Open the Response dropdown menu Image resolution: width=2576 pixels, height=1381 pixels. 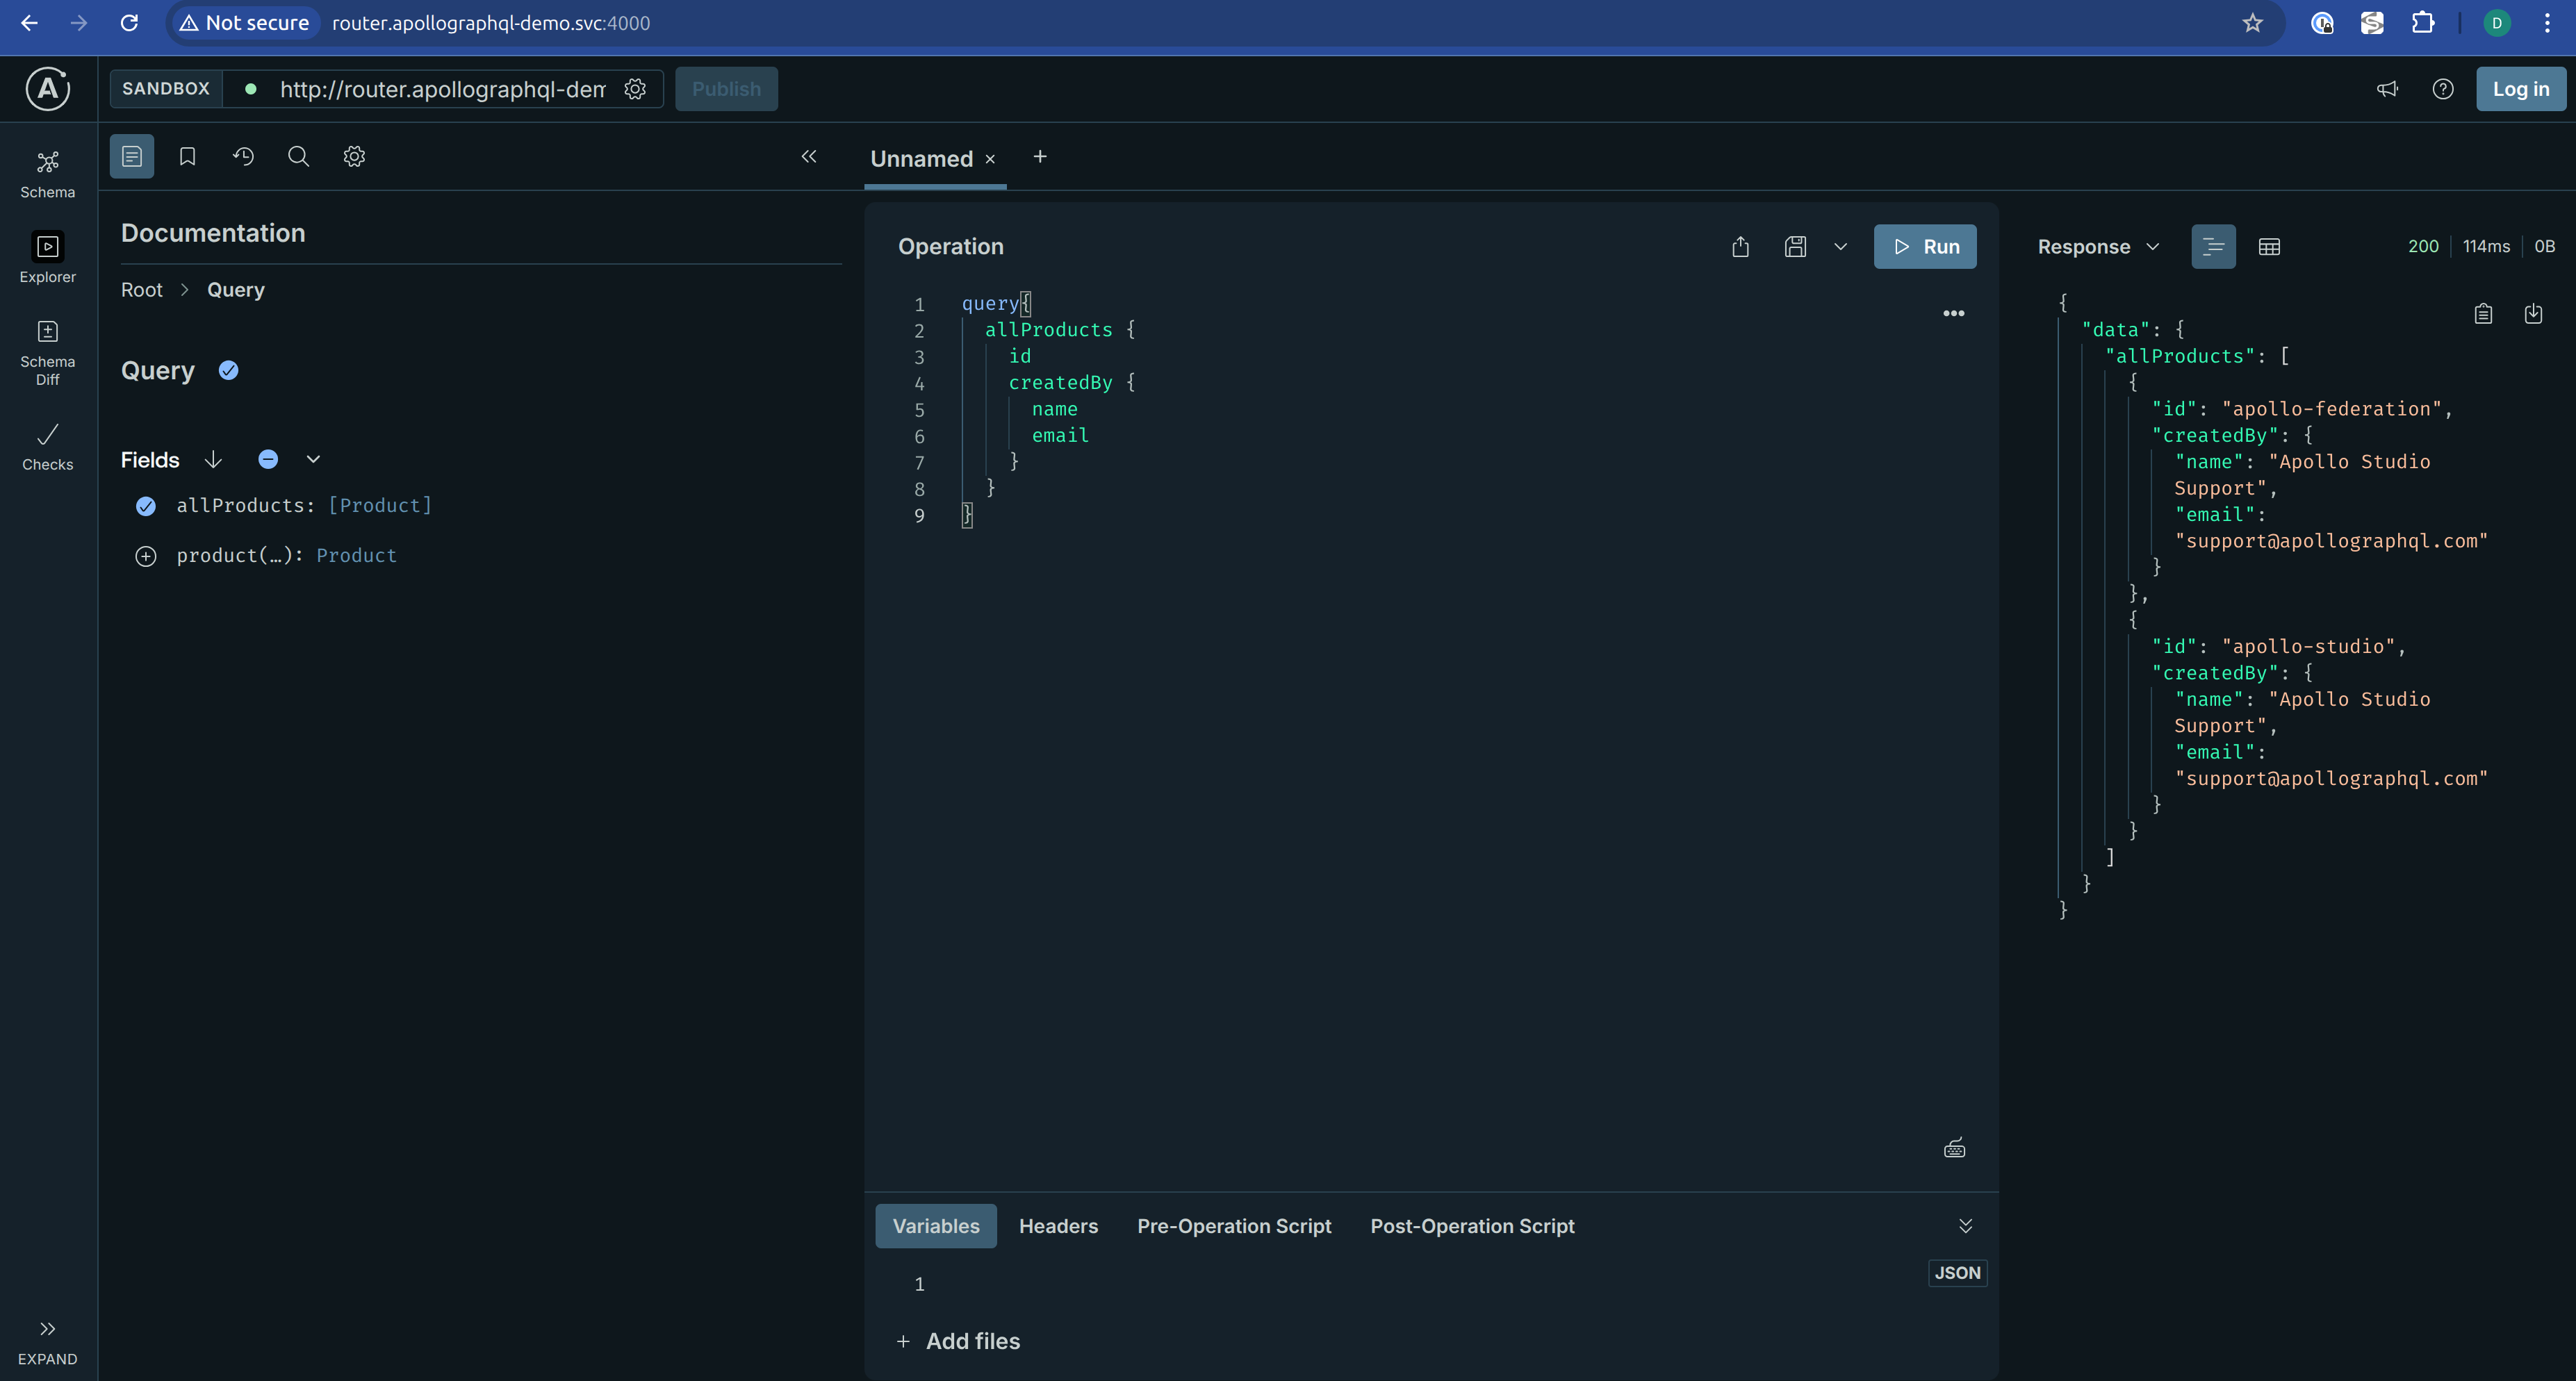pos(2098,247)
